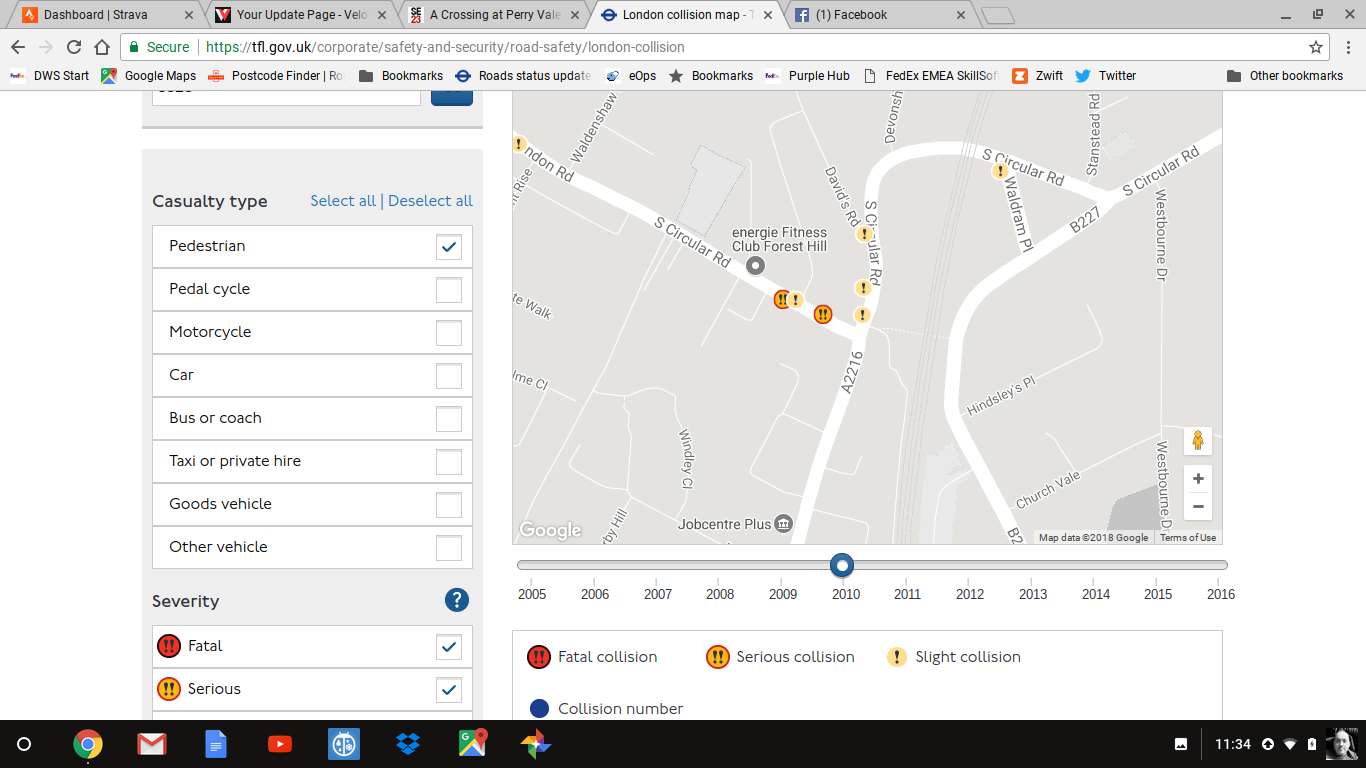
Task: Open the Other bookmarks folder
Action: coord(1285,76)
